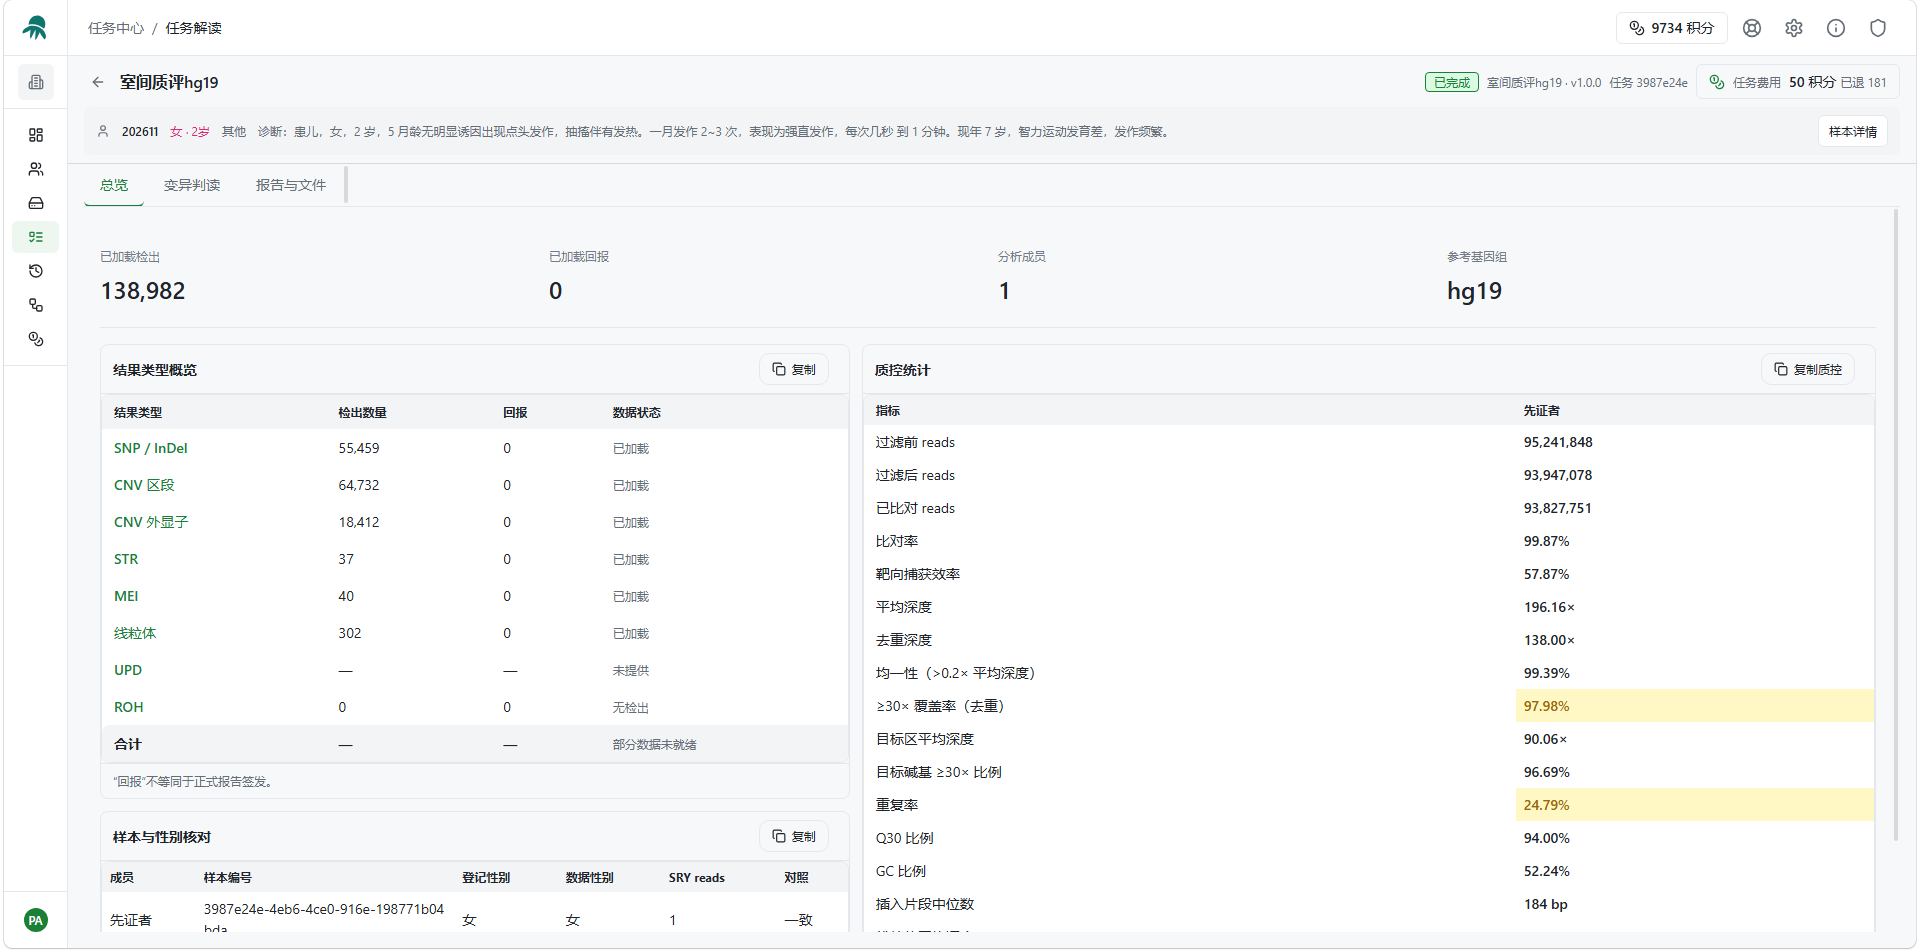
Task: Switch to the 变异判读 tab
Action: coord(192,185)
